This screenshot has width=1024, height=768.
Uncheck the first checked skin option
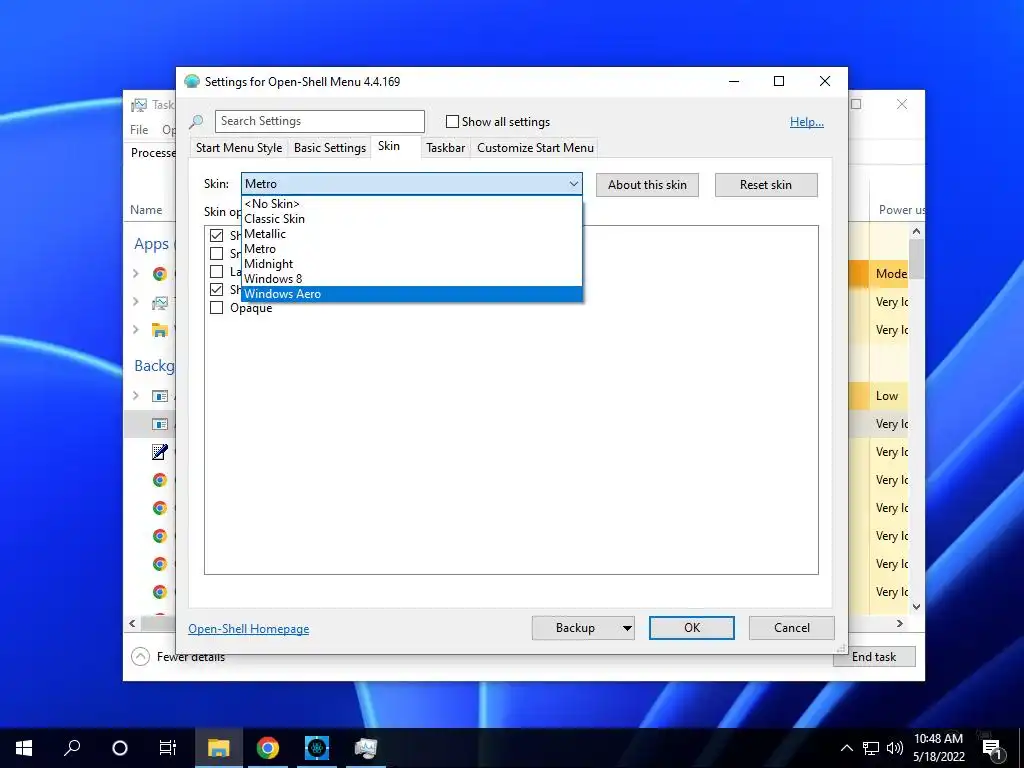click(x=216, y=235)
